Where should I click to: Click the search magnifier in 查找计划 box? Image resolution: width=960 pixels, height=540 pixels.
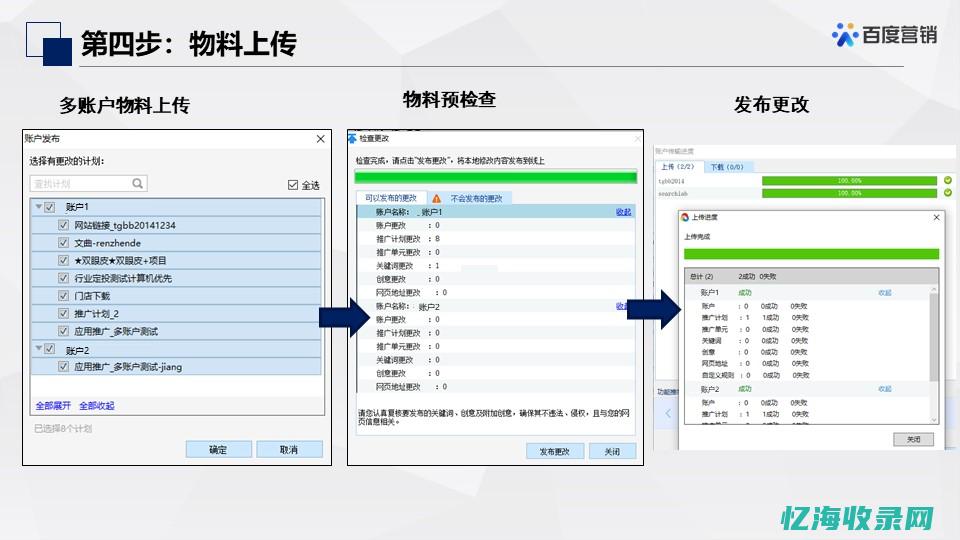[x=138, y=184]
